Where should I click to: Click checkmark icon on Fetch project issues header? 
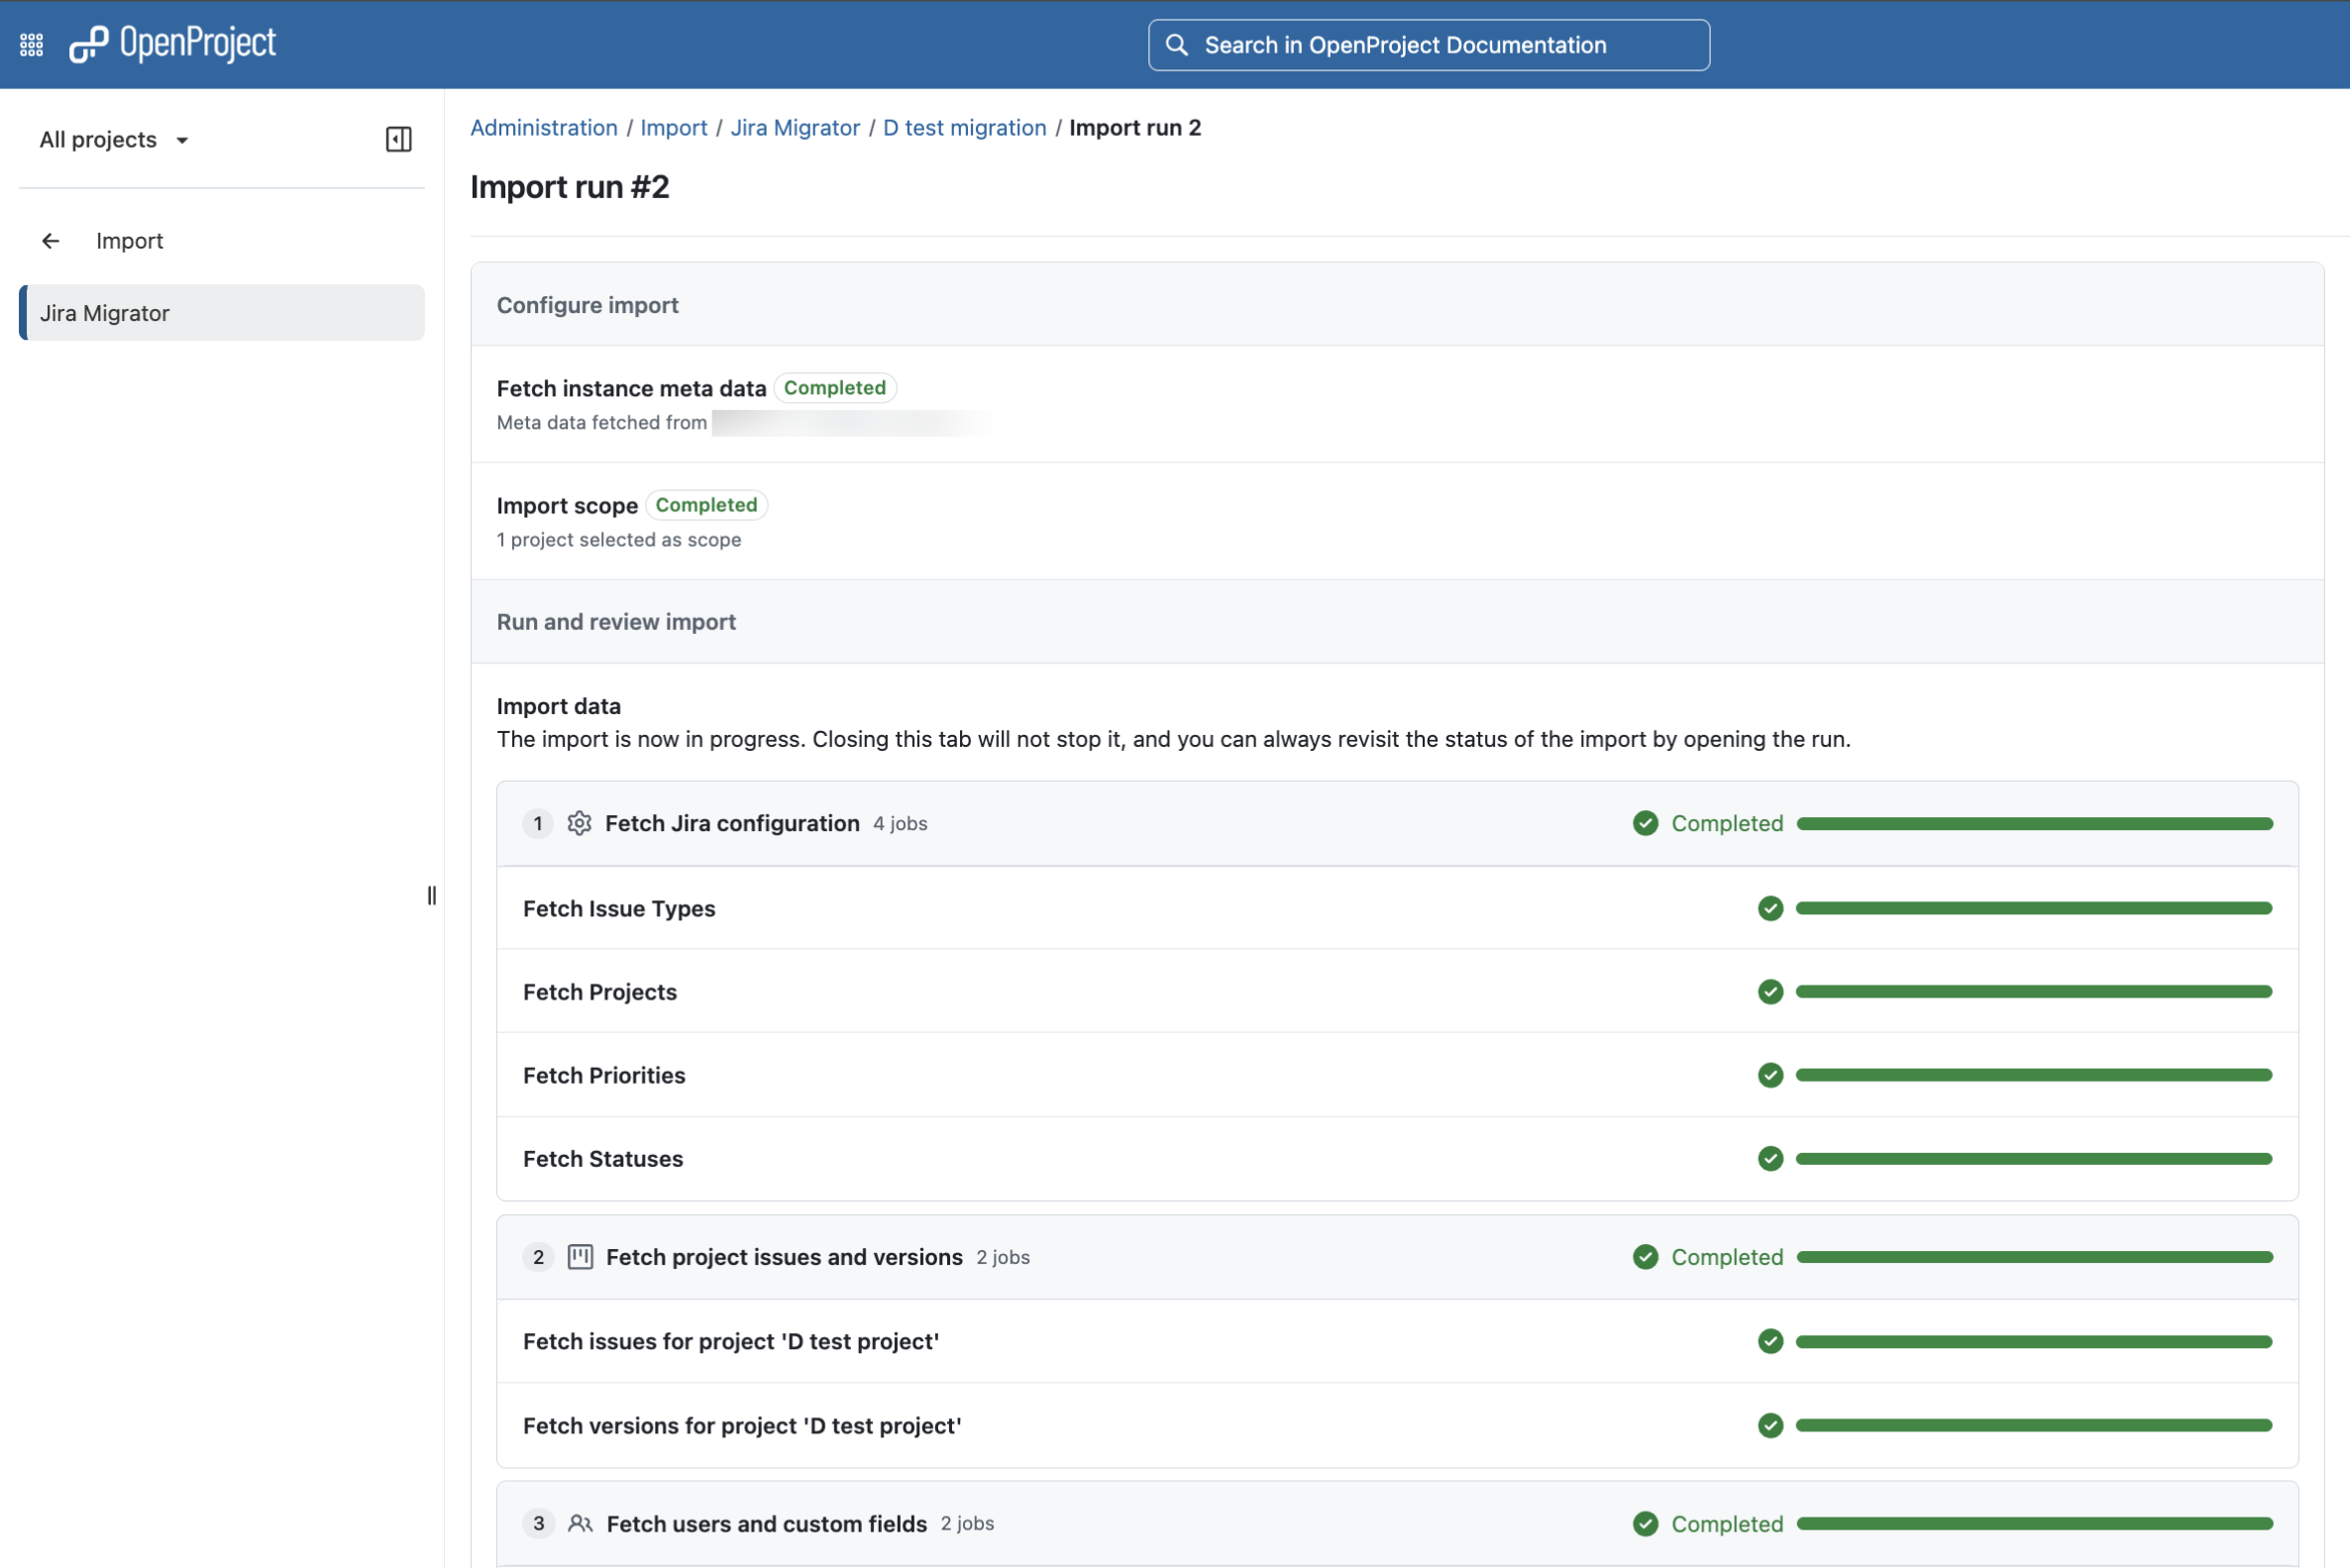tap(1645, 1257)
